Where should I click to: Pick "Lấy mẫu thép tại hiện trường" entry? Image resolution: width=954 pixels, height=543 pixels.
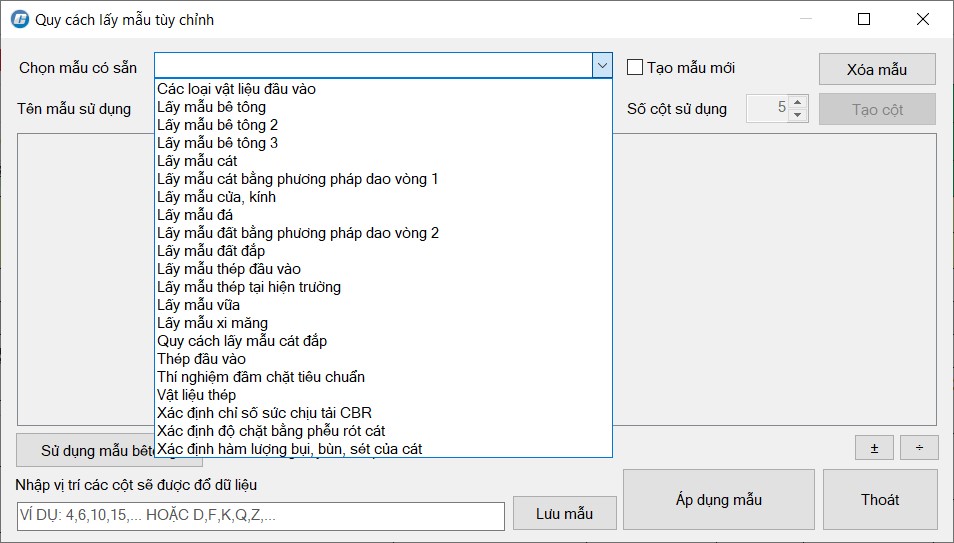click(x=249, y=287)
